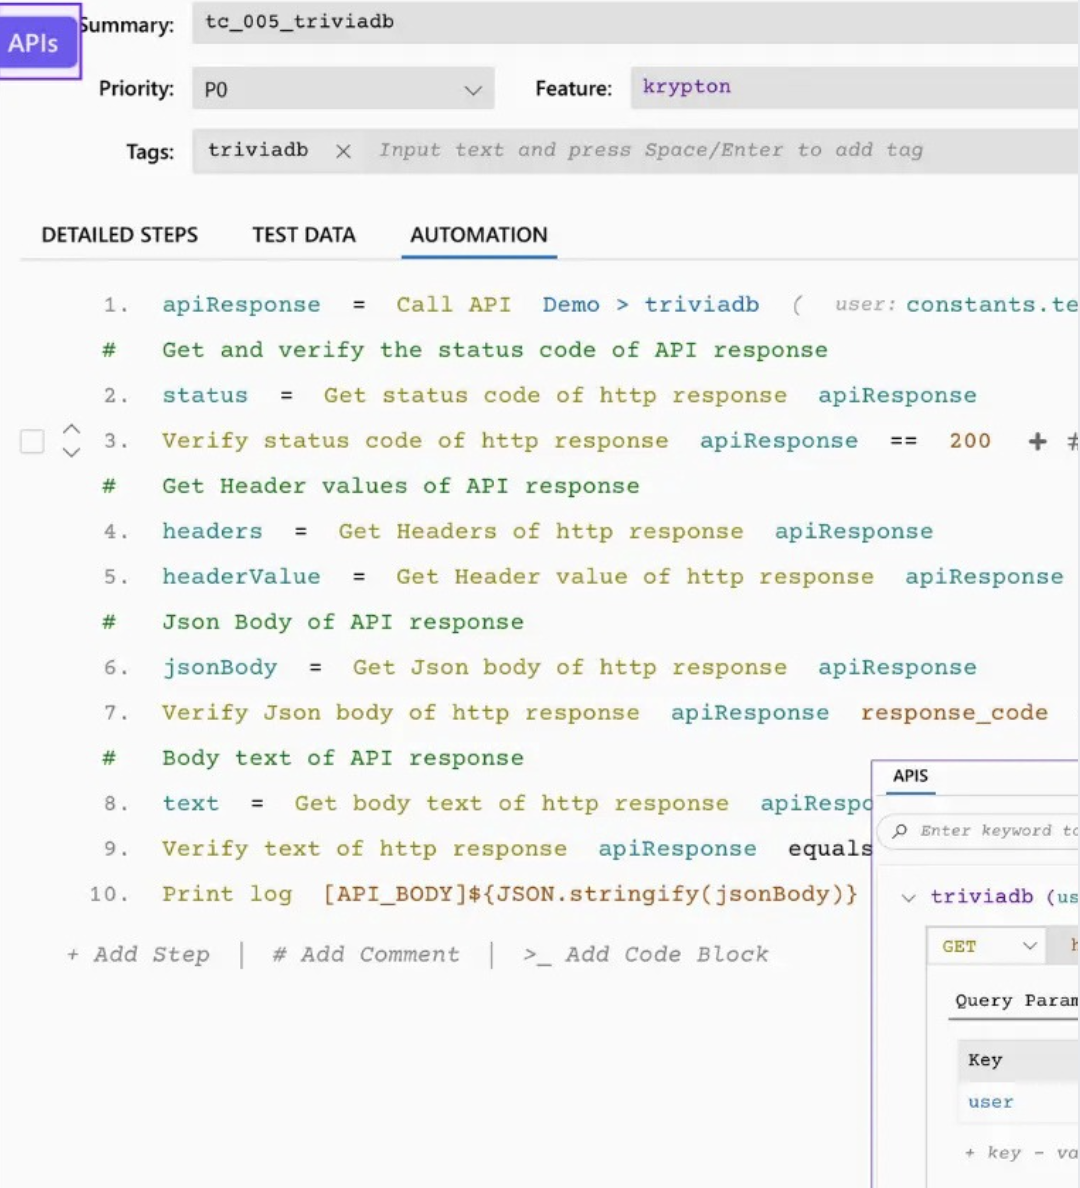Click the Summary input containing tc_005_triviadb
Image resolution: width=1080 pixels, height=1188 pixels.
pos(500,21)
